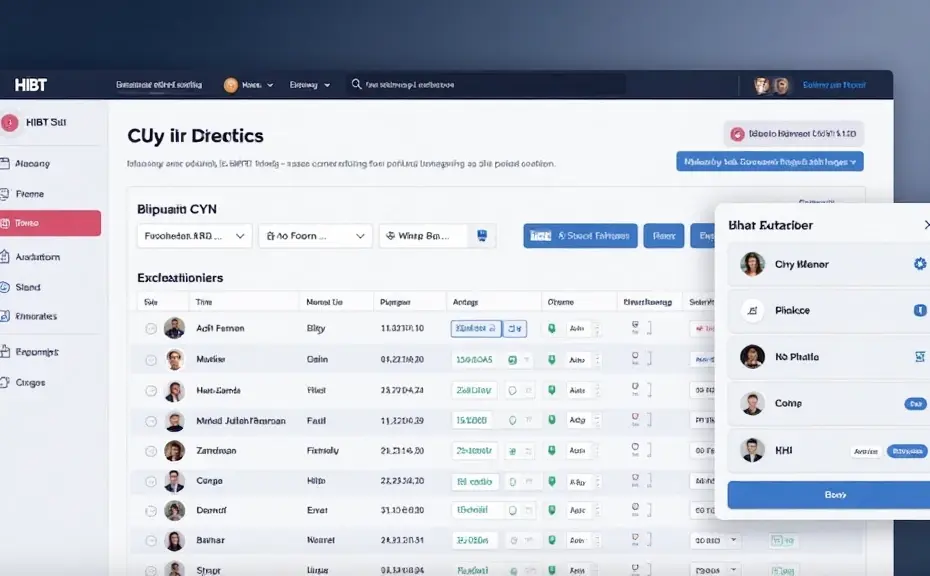Tick the checkbox next to Zandman
The width and height of the screenshot is (930, 576).
click(151, 451)
